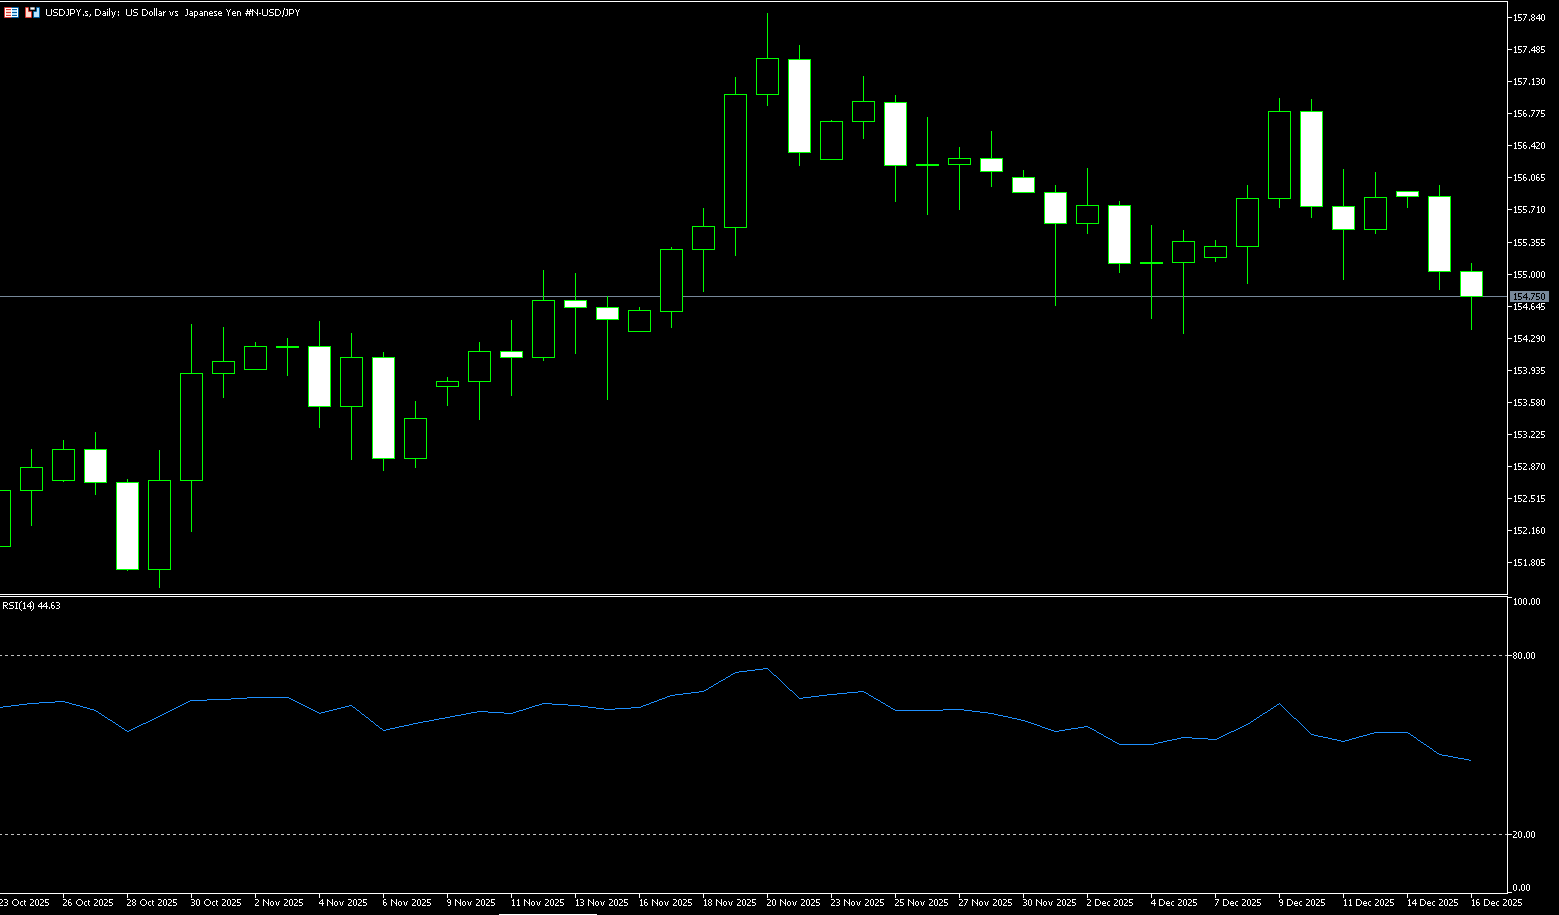Screen dimensions: 1559x915
Task: Click the 151.805 price scale label
Action: [1529, 562]
